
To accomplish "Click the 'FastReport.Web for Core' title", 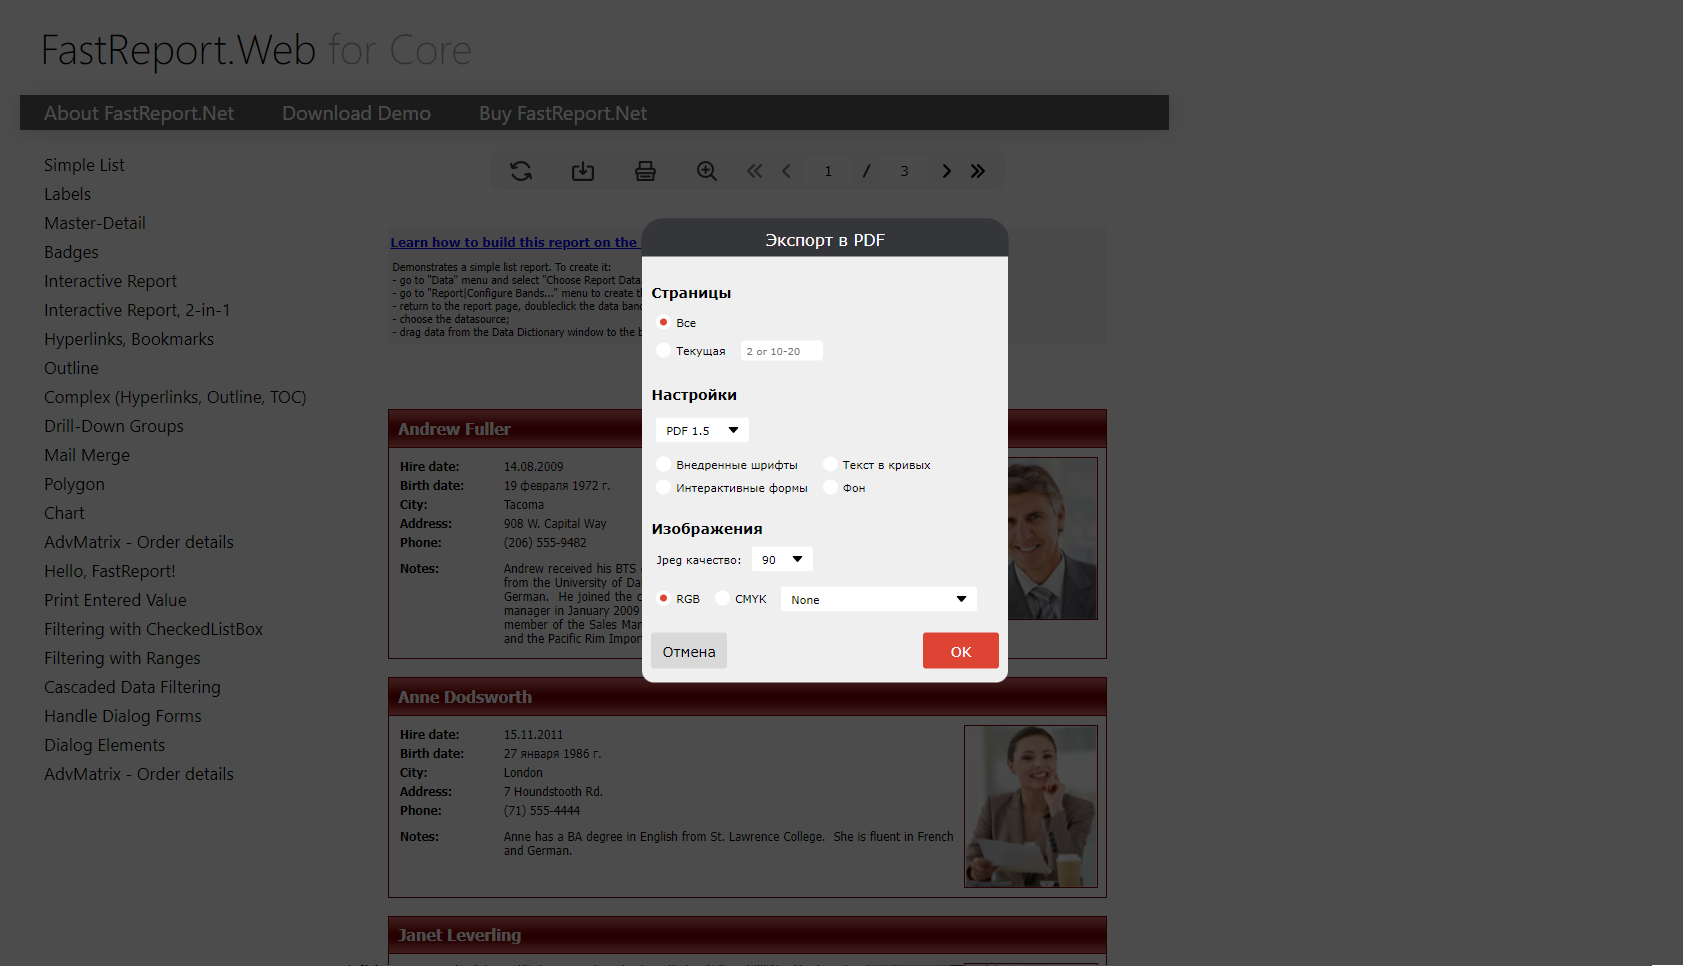I will coord(256,50).
